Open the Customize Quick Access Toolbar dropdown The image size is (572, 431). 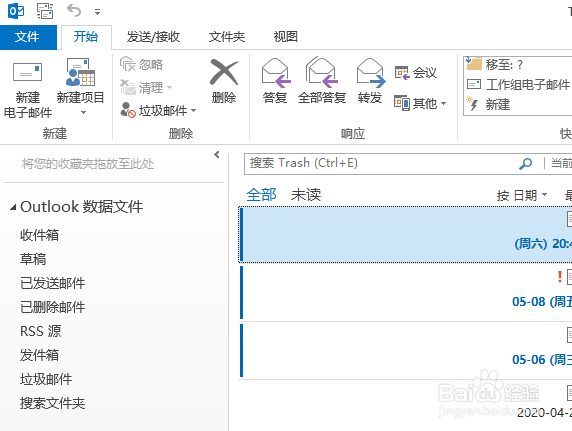97,12
